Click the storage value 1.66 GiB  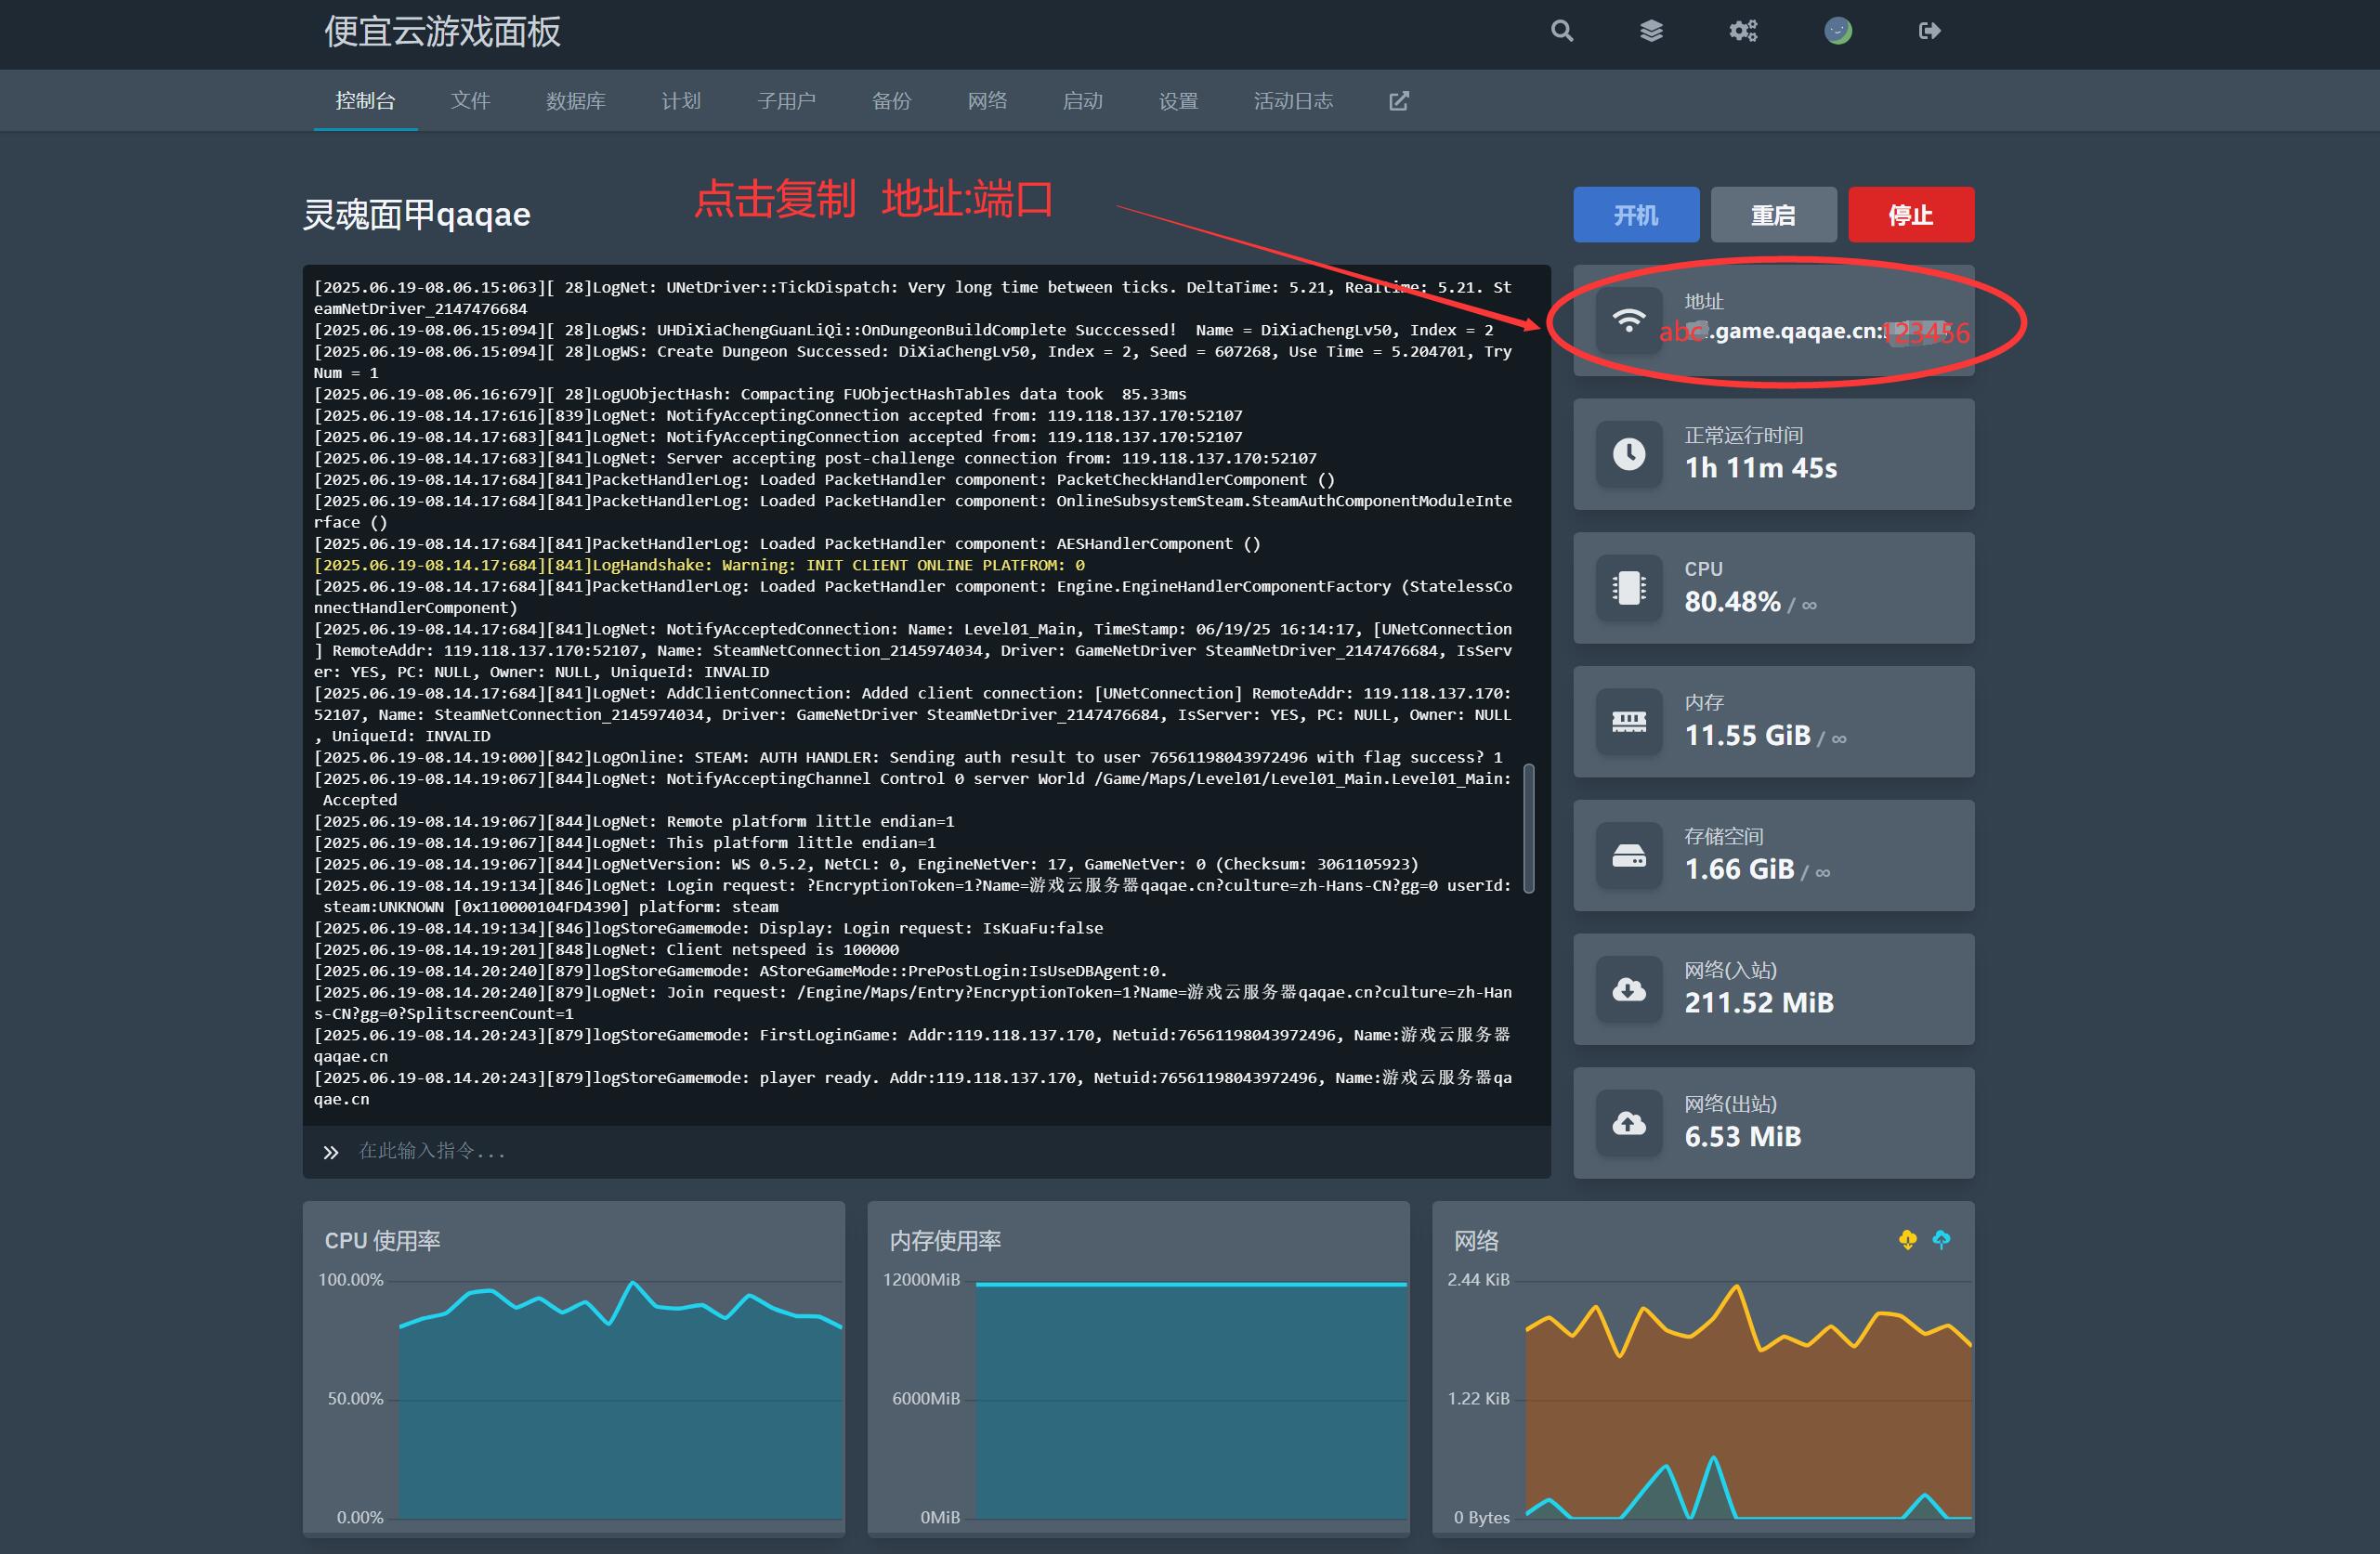tap(1739, 870)
